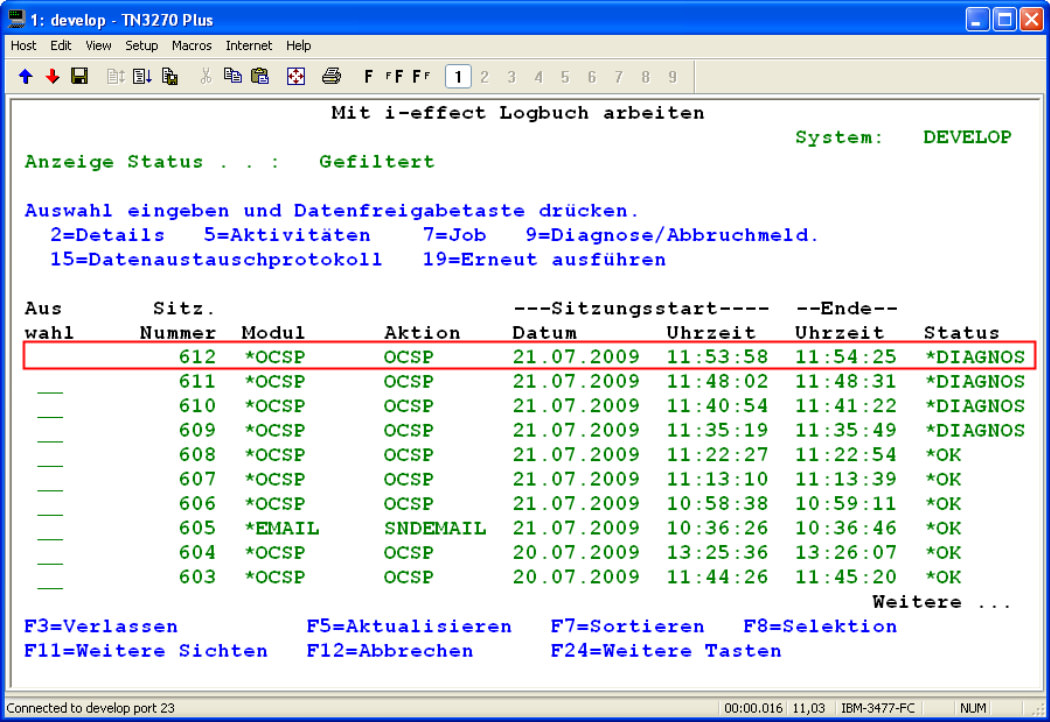Click the F5=Aktualisieren function key label
The width and height of the screenshot is (1050, 722).
(x=408, y=627)
